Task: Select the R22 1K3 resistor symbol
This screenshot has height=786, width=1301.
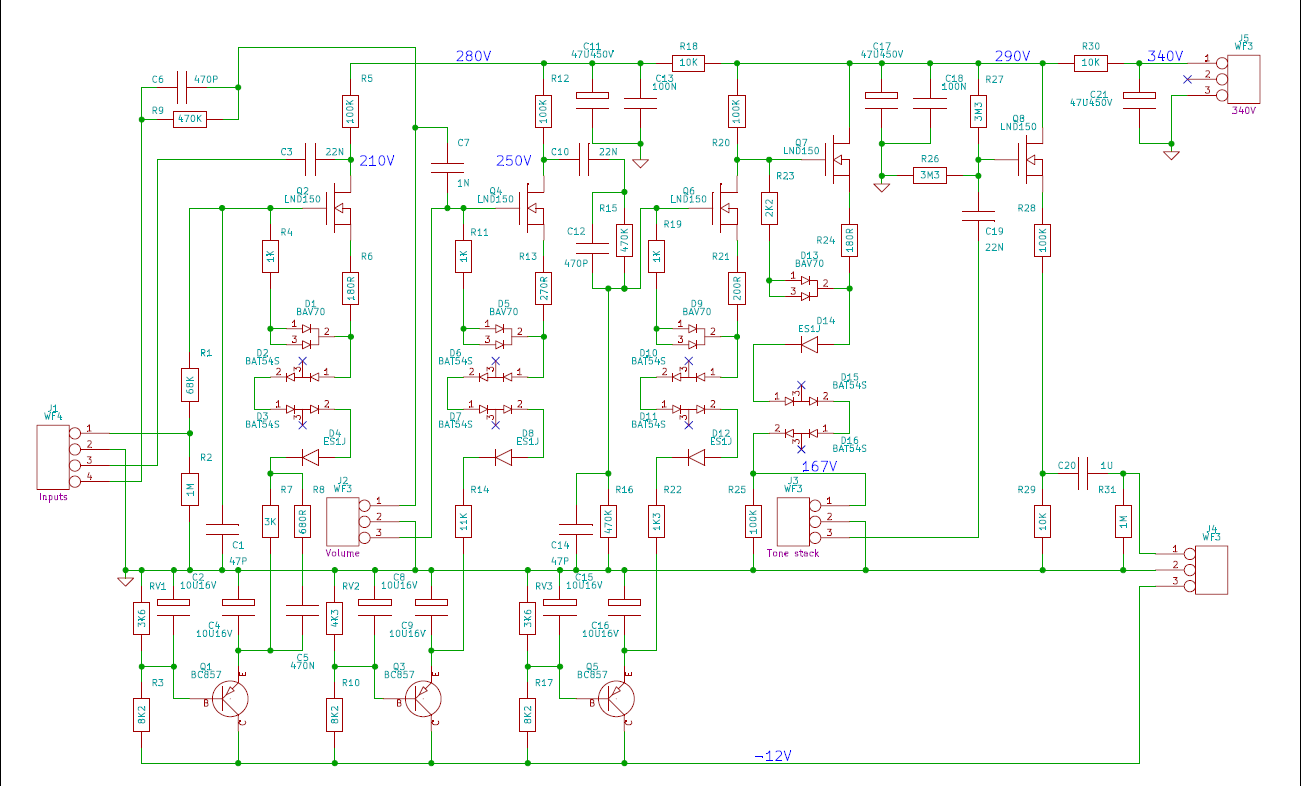Action: coord(656,521)
